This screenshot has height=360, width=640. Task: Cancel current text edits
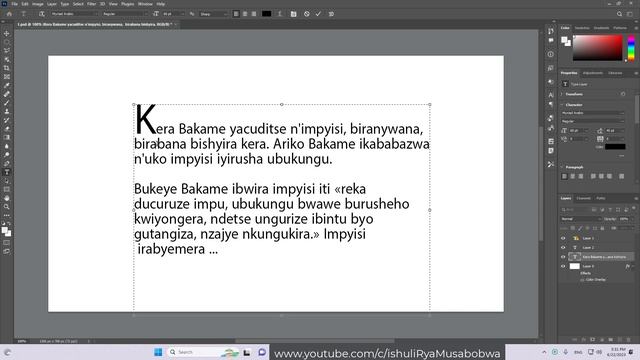(307, 14)
